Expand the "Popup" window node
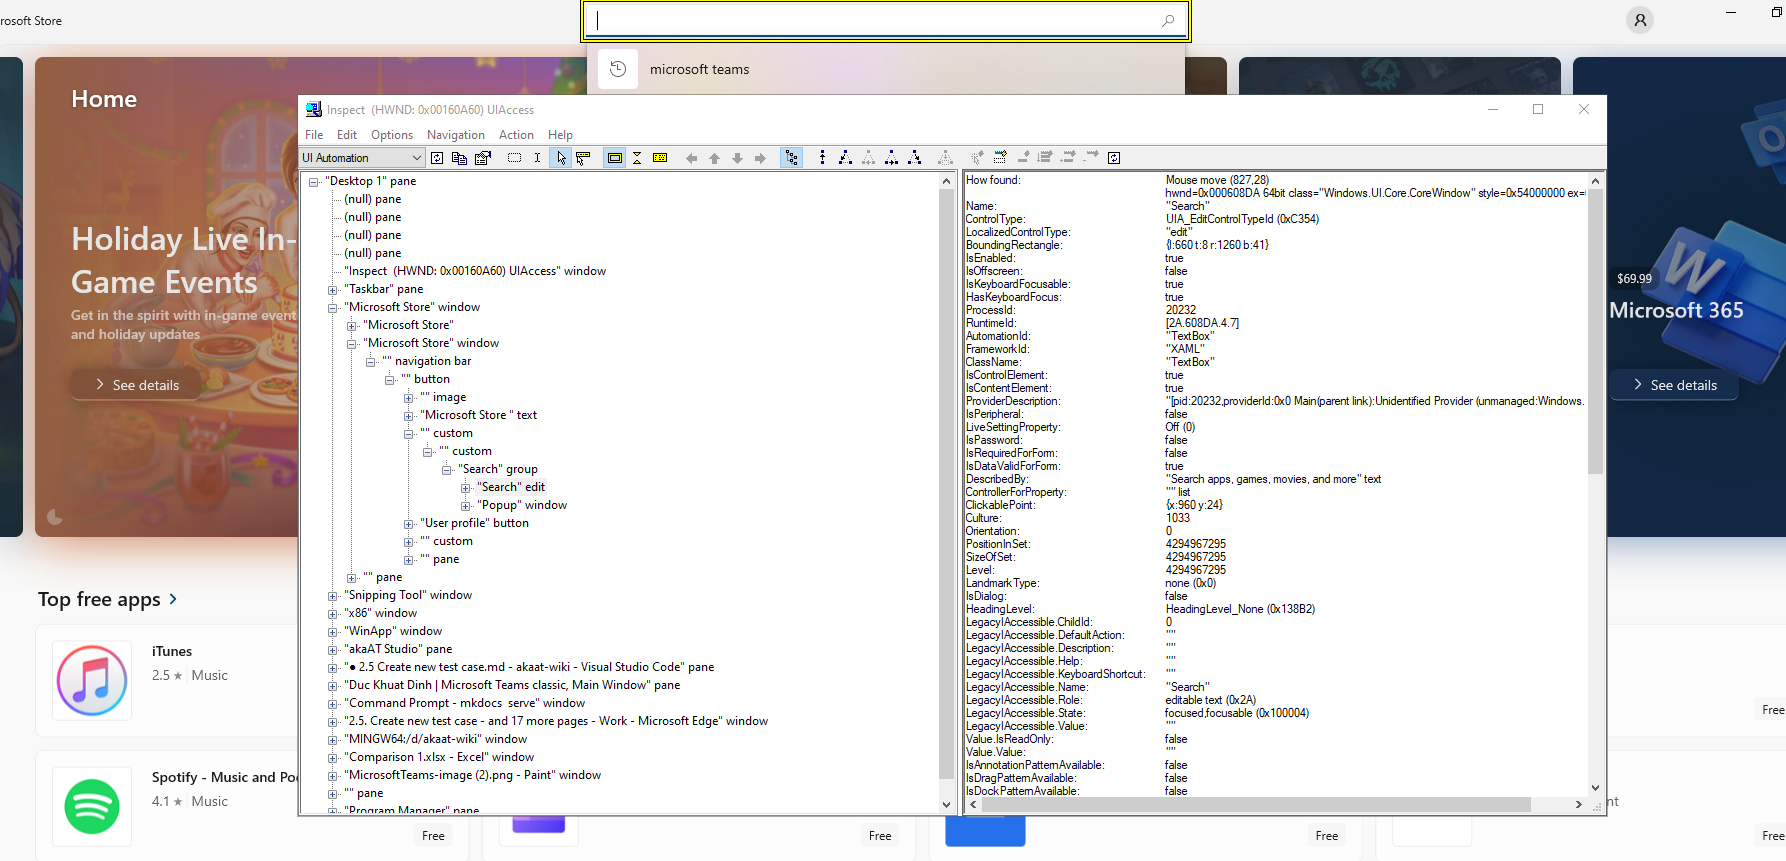Image resolution: width=1786 pixels, height=861 pixels. pyautogui.click(x=465, y=505)
